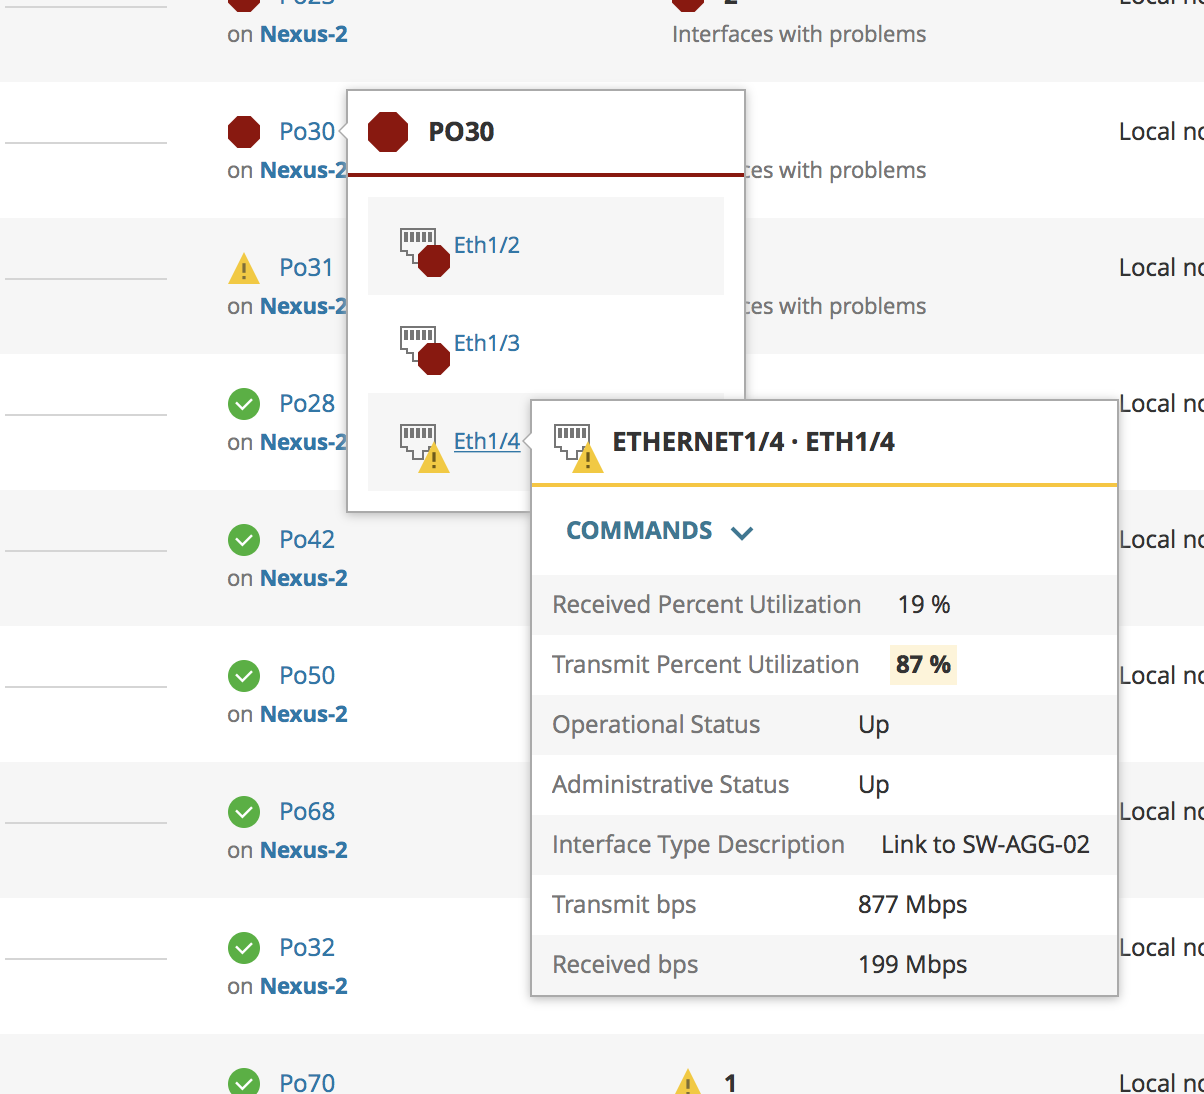1204x1094 pixels.
Task: Click the warning triangle next to count 1
Action: [688, 1082]
